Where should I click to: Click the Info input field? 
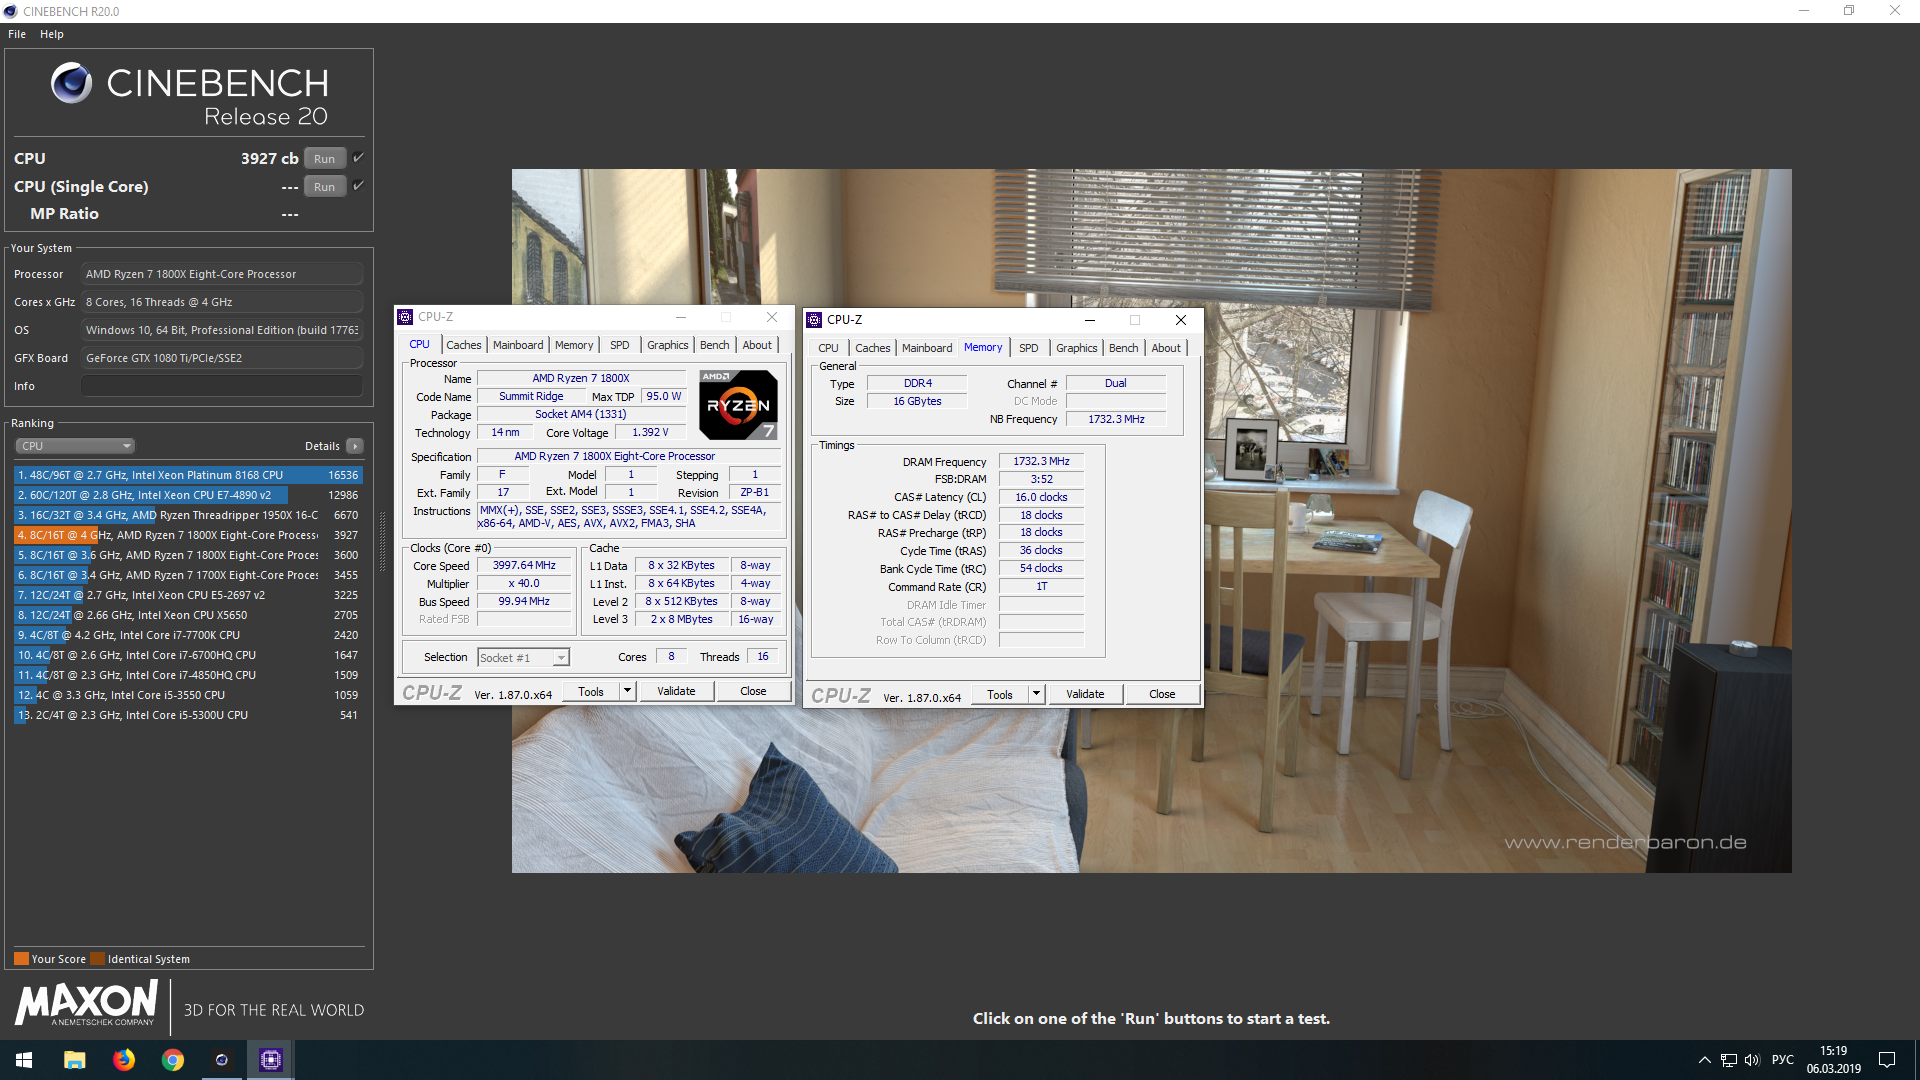(x=221, y=386)
